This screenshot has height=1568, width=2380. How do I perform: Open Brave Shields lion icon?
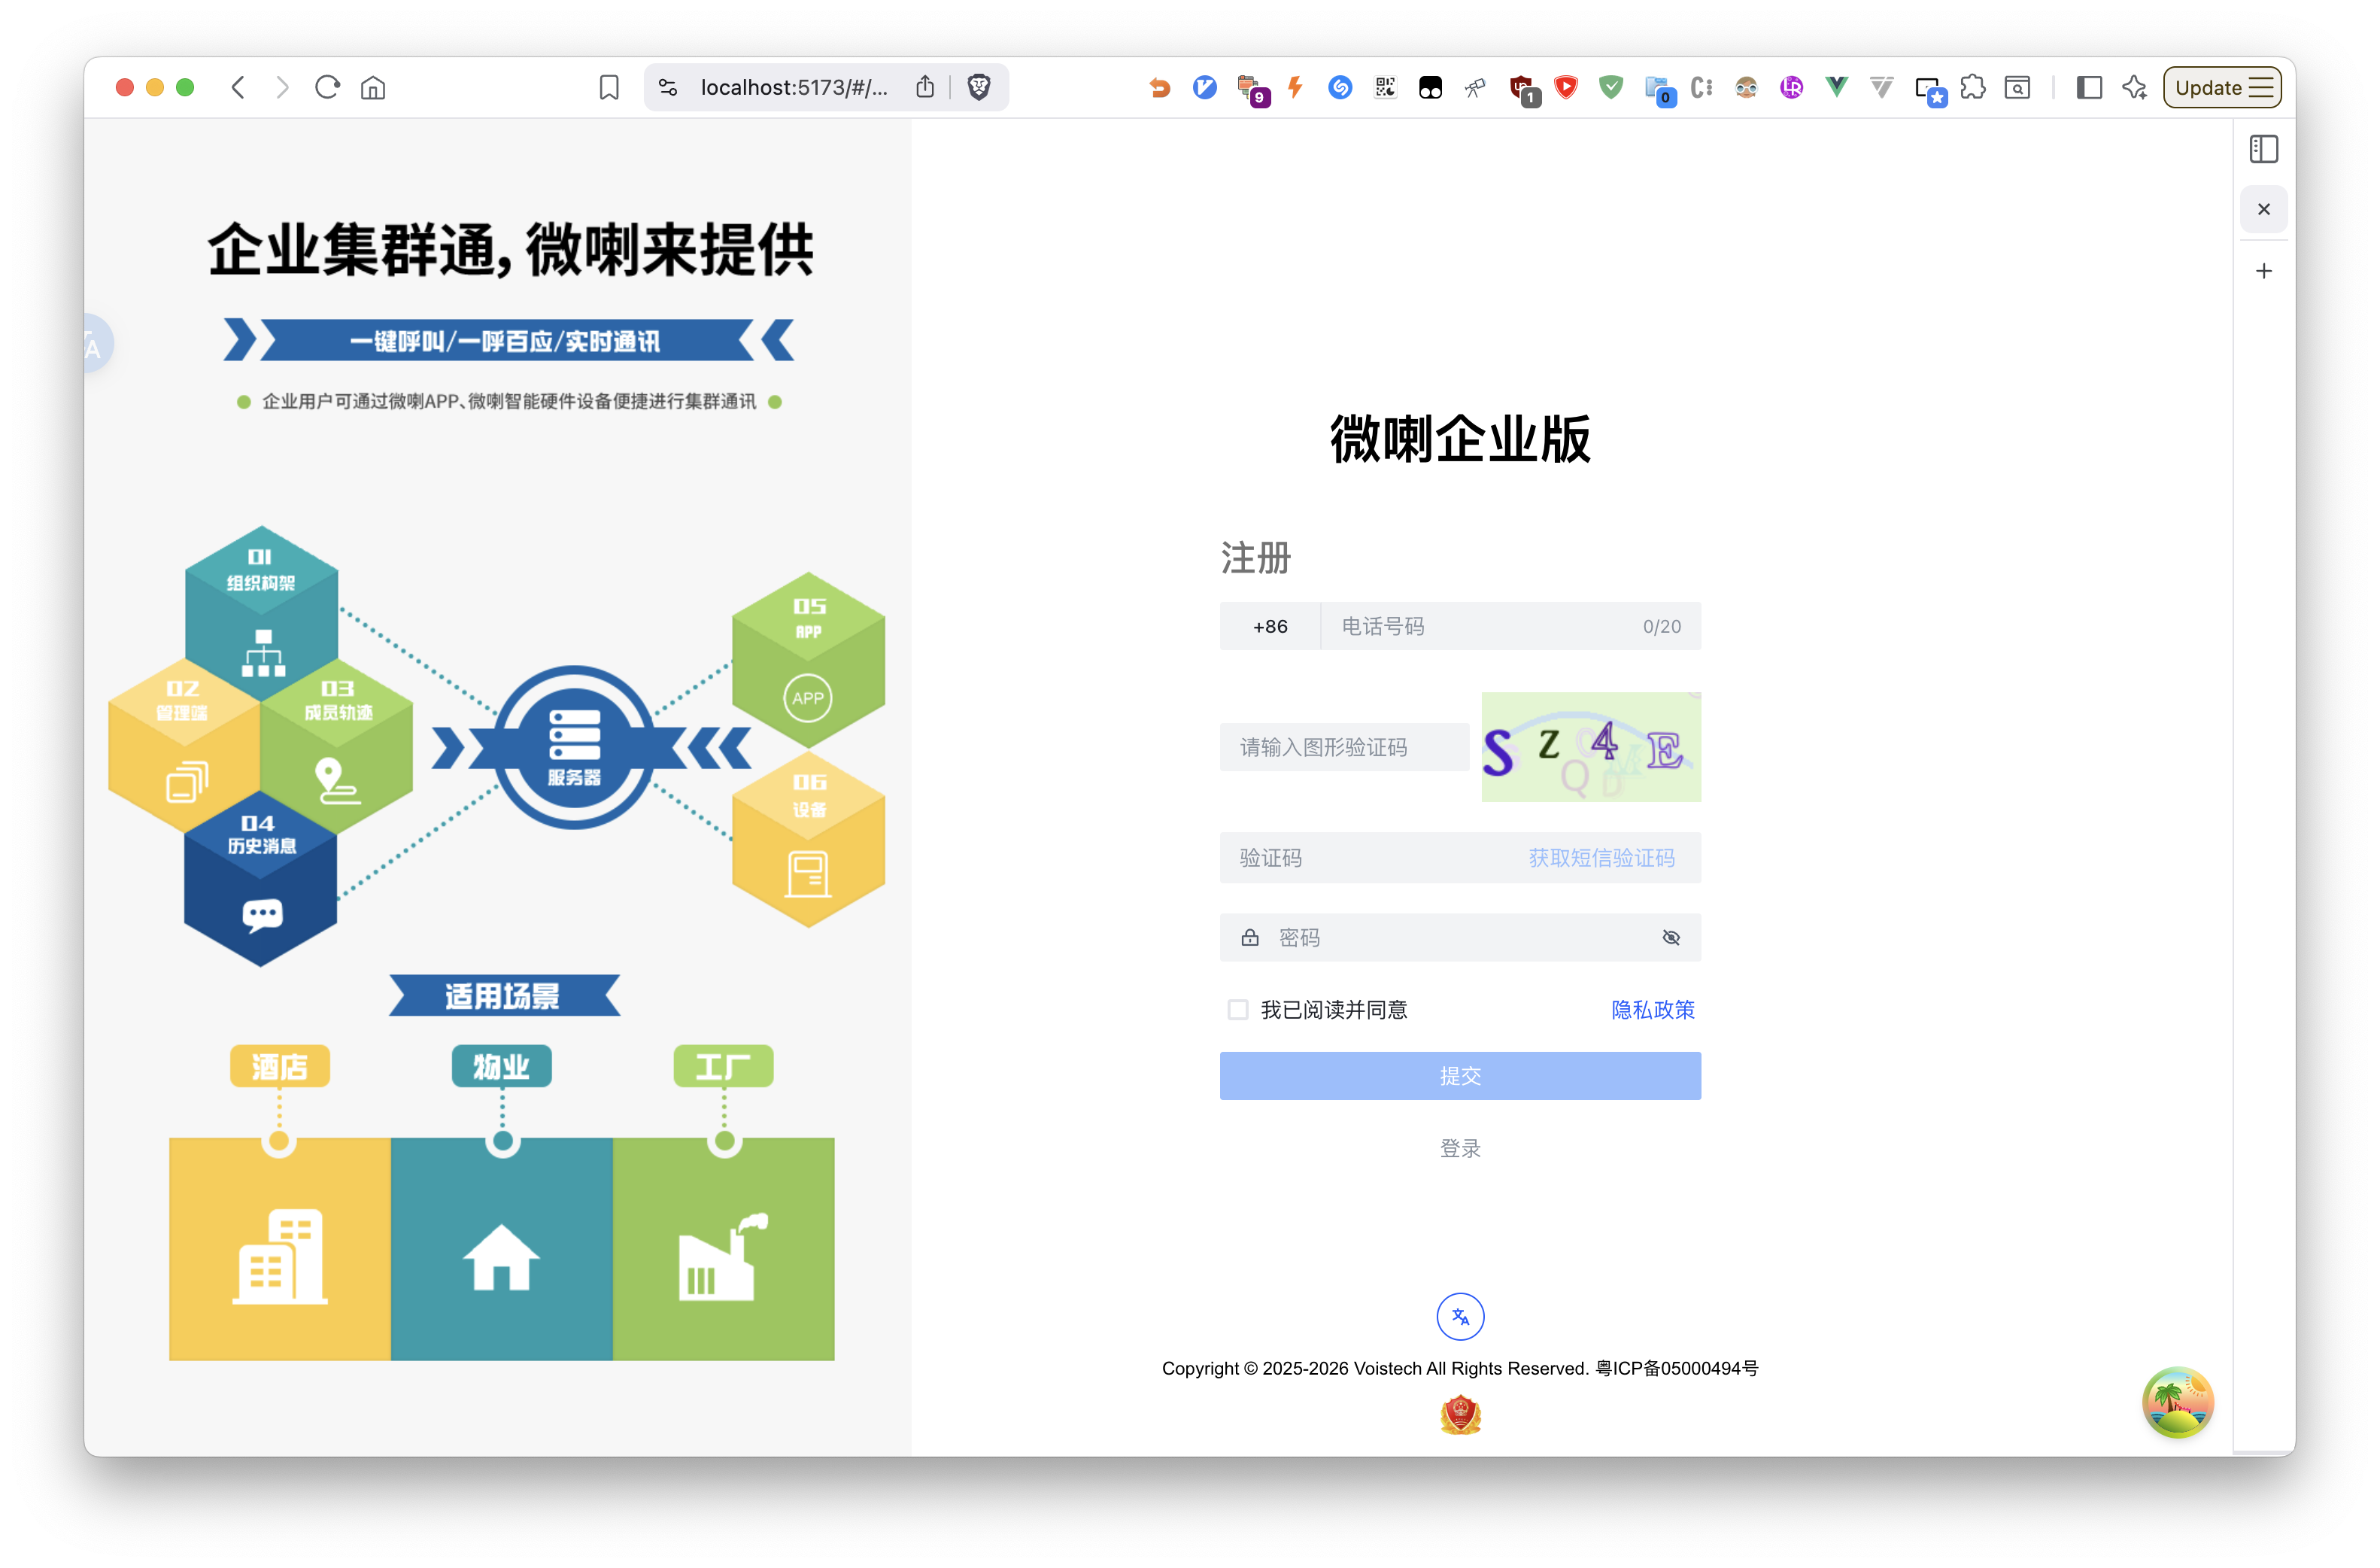click(979, 88)
